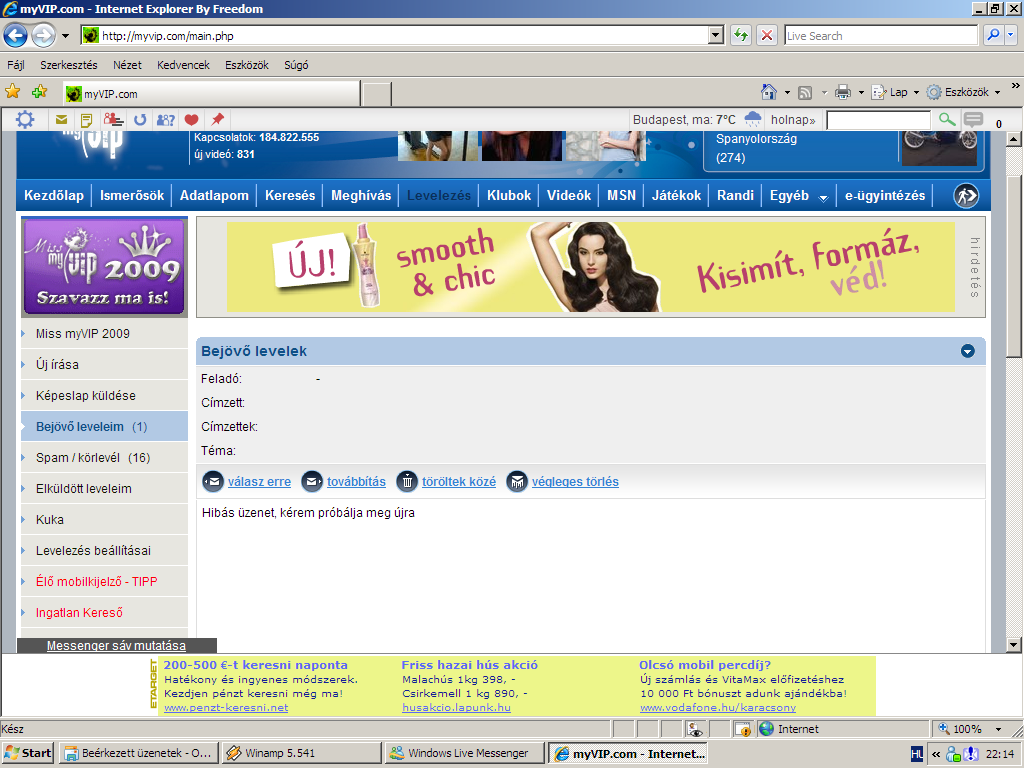Click the red heart toolbar icon
The image size is (1024, 768).
coord(191,120)
